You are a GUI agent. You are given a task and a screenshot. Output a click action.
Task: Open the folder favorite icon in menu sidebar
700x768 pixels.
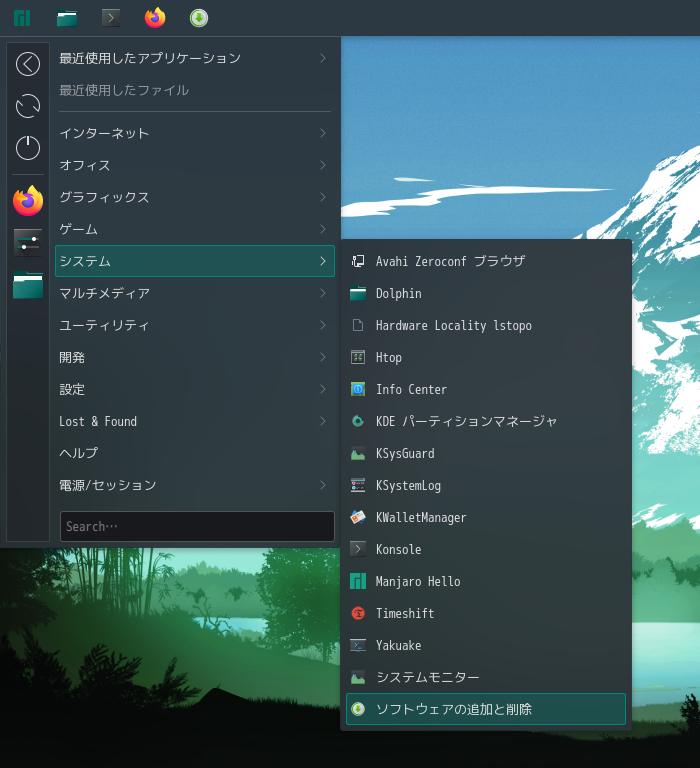[x=28, y=285]
